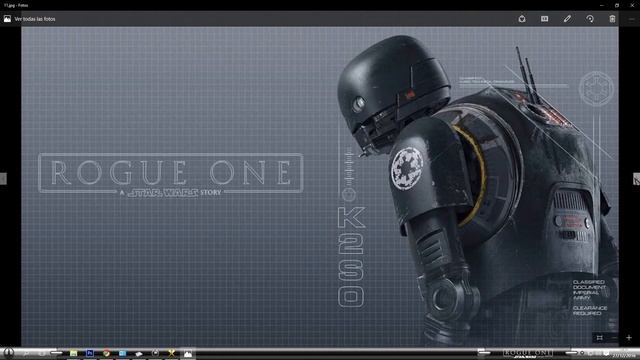The width and height of the screenshot is (640, 360).
Task: Restore down the Photos window
Action: tap(617, 5)
